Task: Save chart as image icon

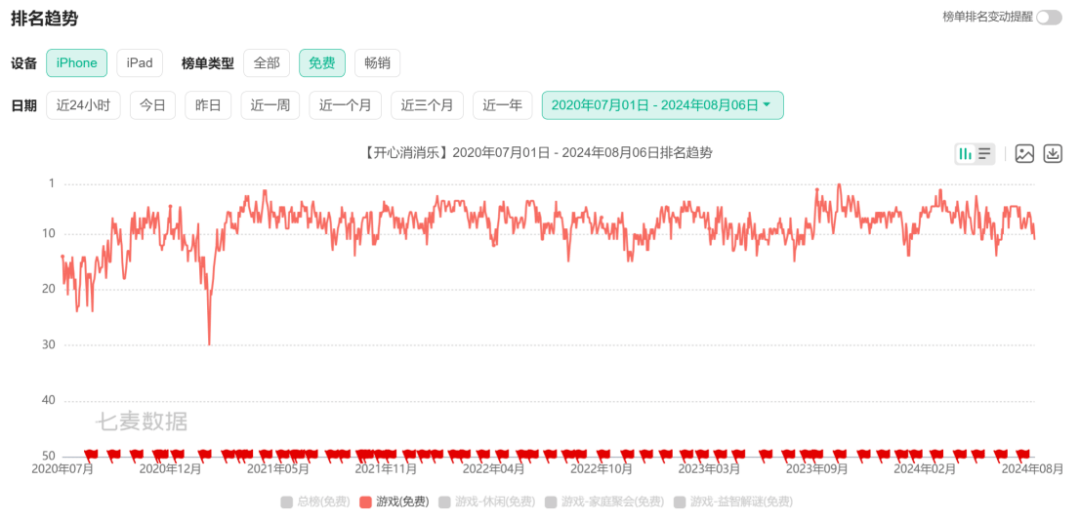Action: click(x=1024, y=154)
